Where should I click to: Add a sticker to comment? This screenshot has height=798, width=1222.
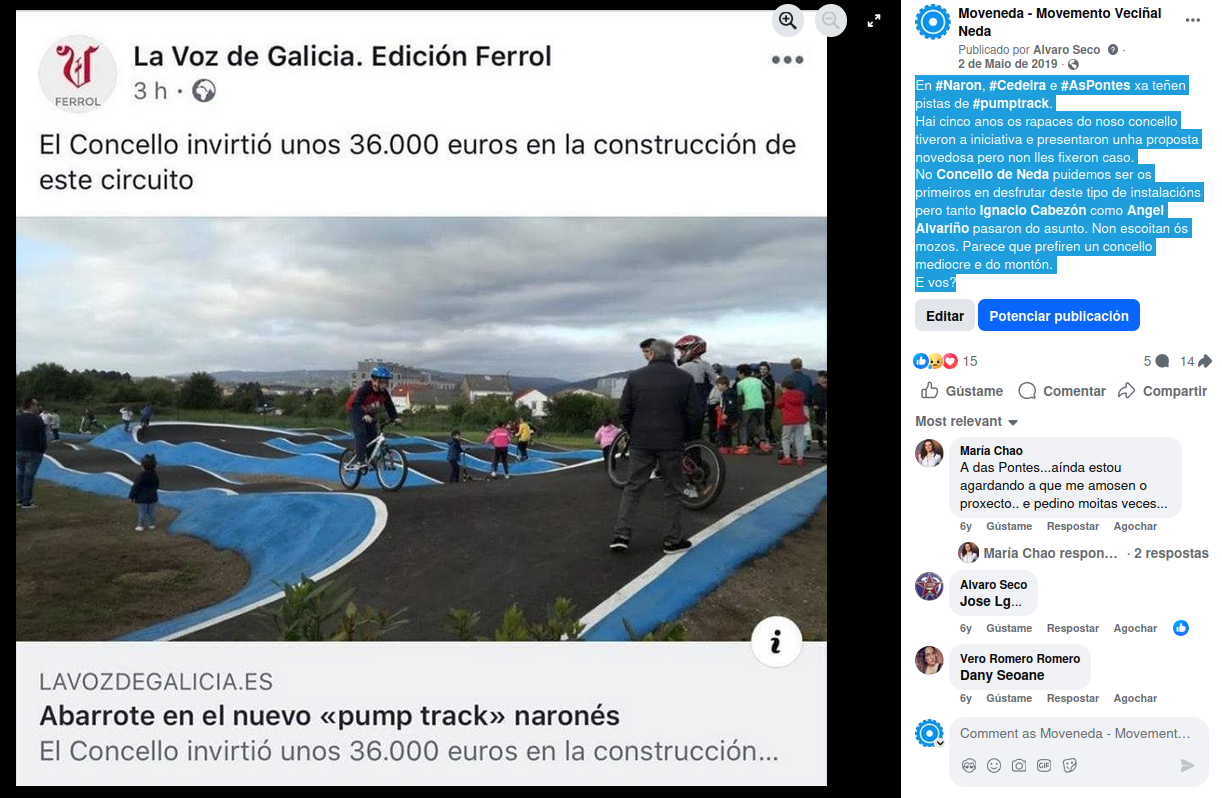1069,765
